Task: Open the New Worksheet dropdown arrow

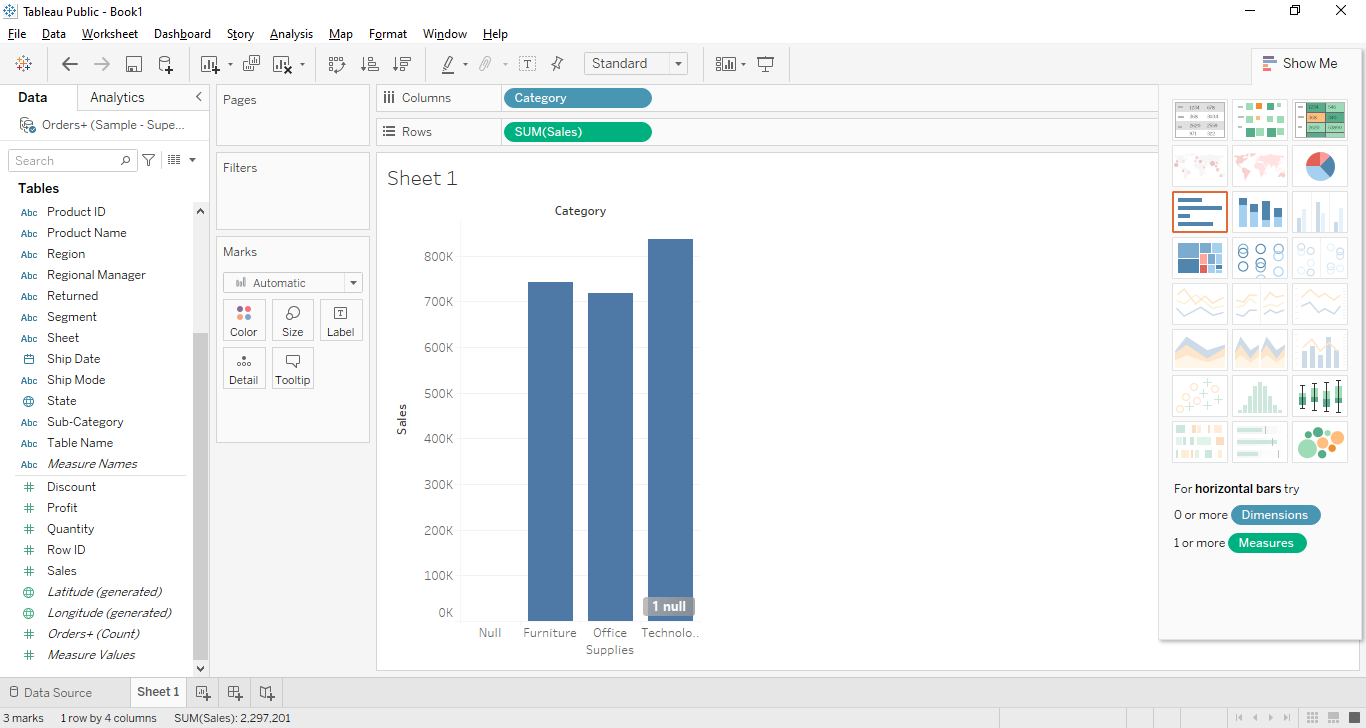Action: 230,65
